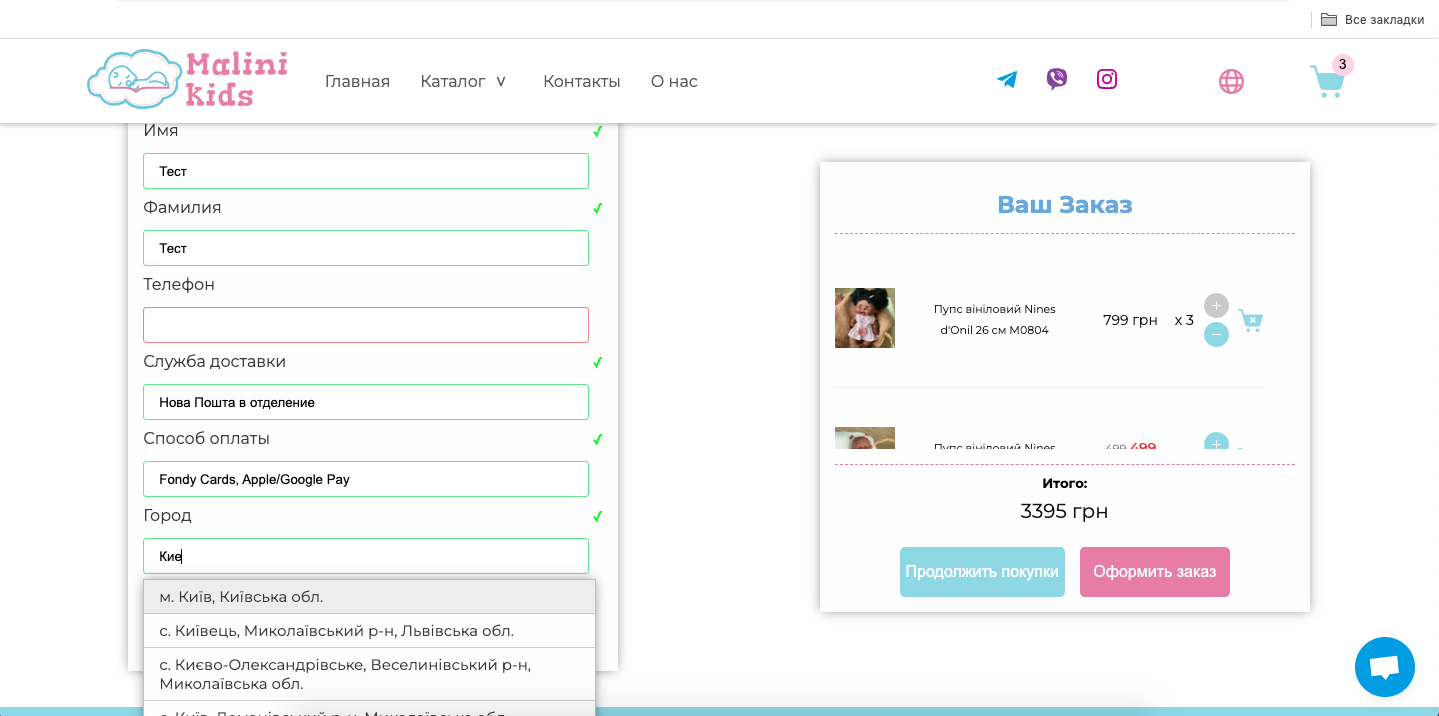Go to the Главная page
Screen dimensions: 1439x716
tap(357, 81)
